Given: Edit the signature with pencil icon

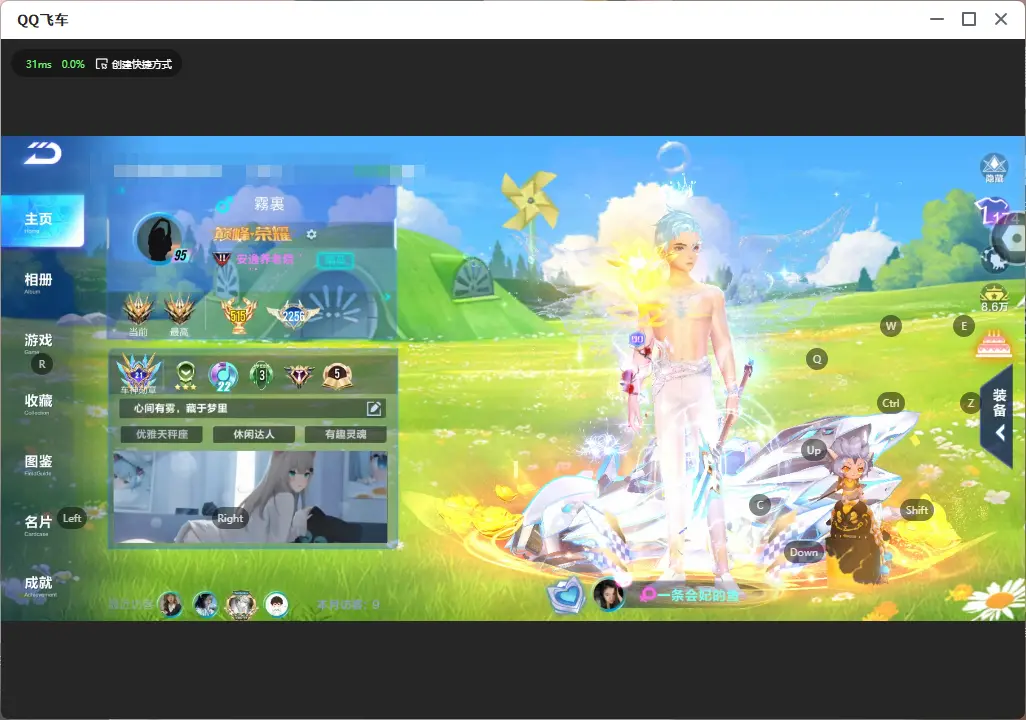Looking at the screenshot, I should tap(374, 408).
